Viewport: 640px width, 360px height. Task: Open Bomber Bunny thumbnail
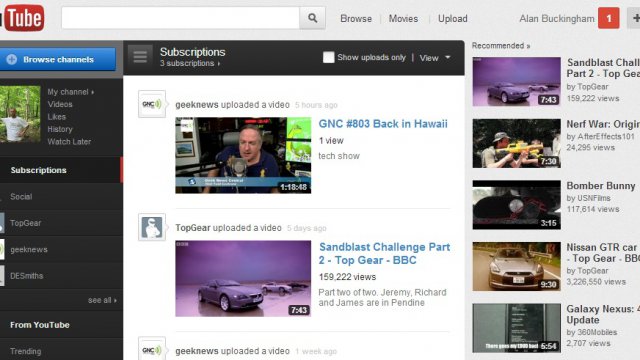click(x=516, y=205)
